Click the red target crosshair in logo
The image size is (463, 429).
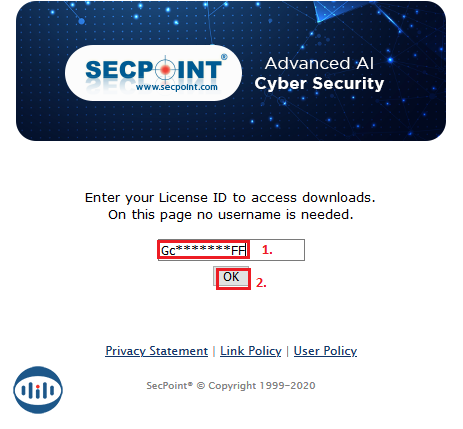click(165, 69)
